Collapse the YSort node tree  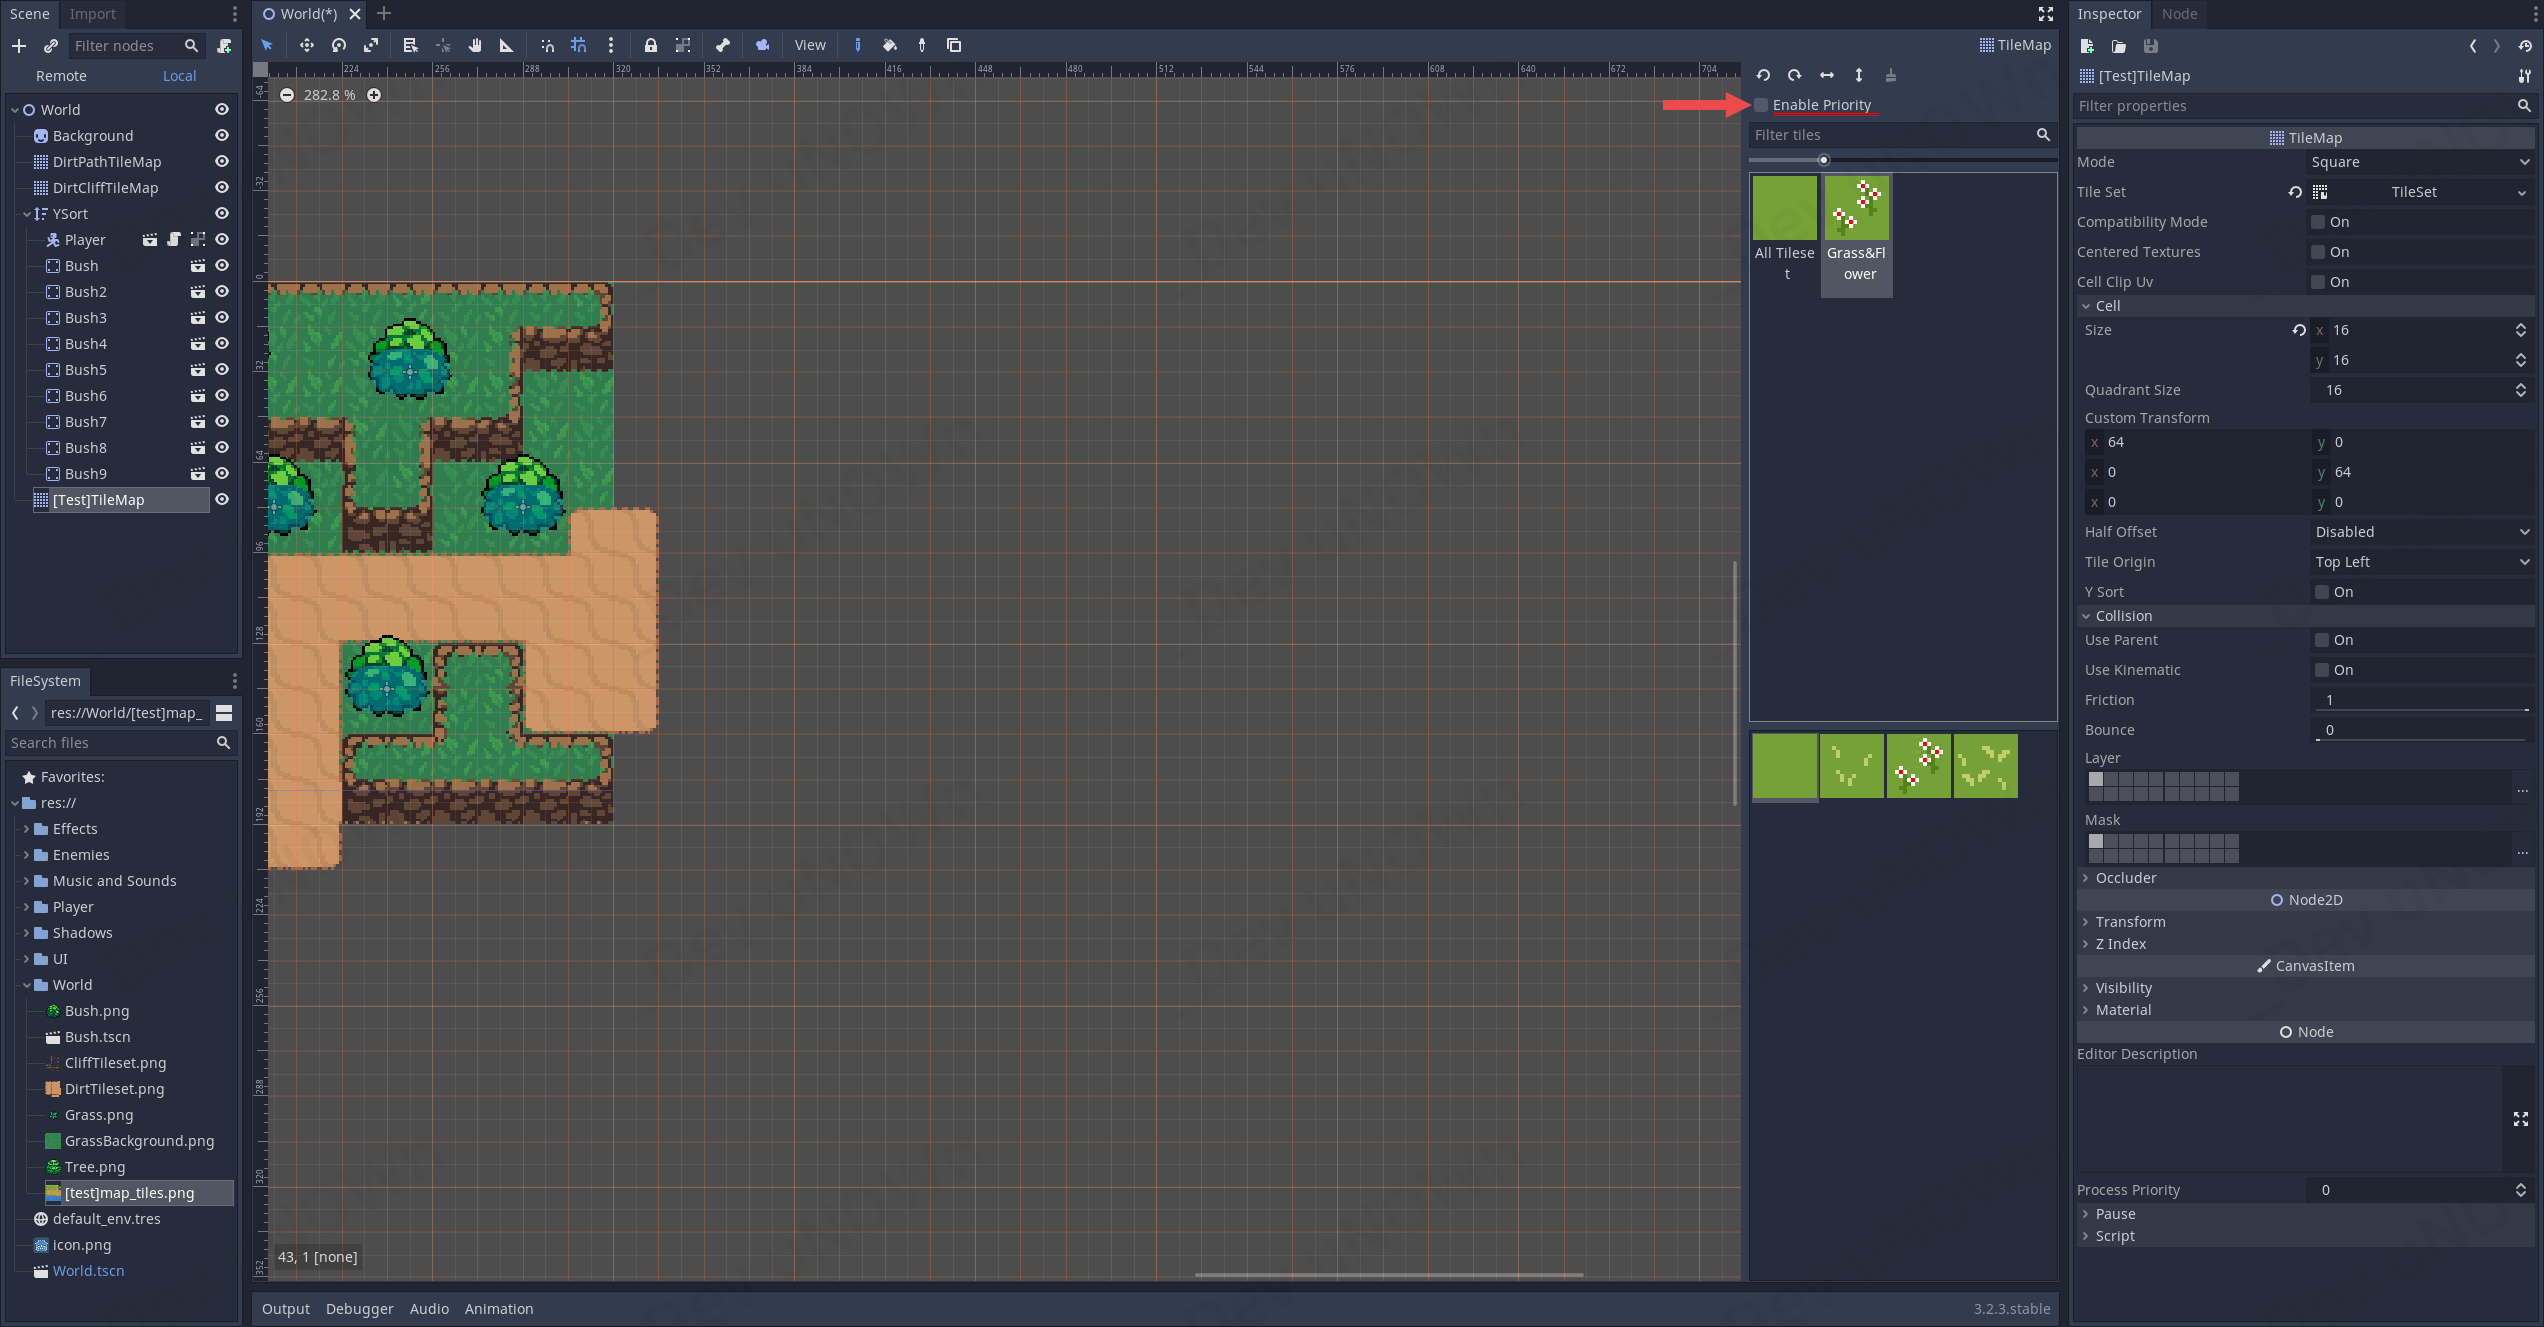click(x=27, y=214)
